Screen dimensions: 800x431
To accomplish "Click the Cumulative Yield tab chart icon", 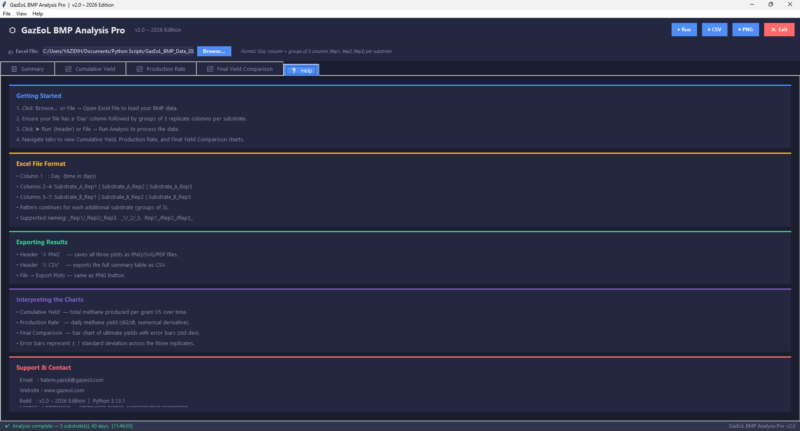I will point(67,69).
